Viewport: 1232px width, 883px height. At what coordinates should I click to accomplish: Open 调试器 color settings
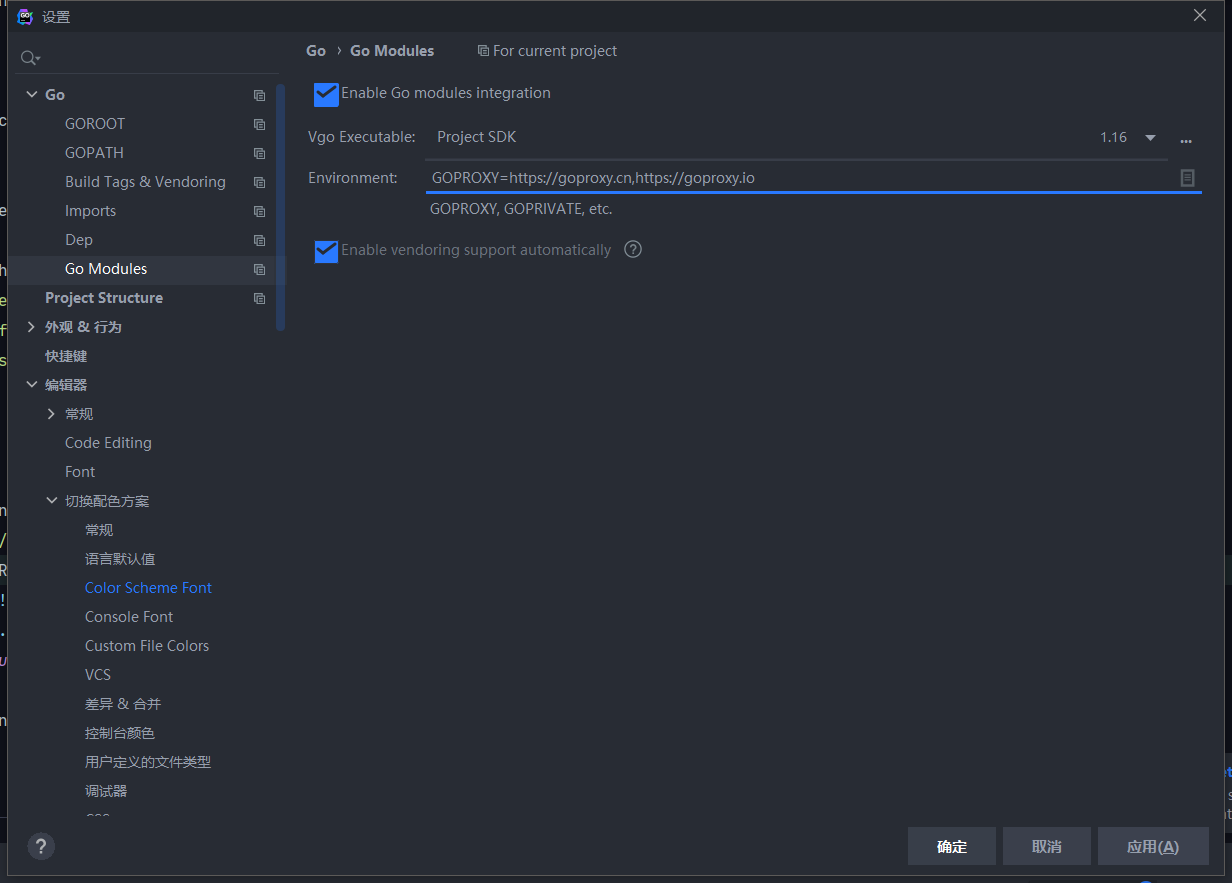coord(106,791)
